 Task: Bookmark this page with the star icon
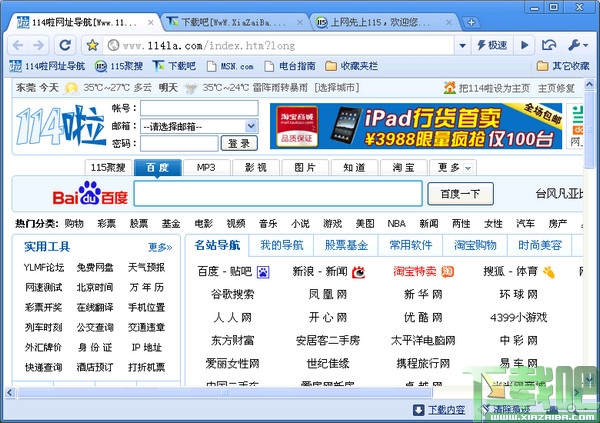[92, 46]
